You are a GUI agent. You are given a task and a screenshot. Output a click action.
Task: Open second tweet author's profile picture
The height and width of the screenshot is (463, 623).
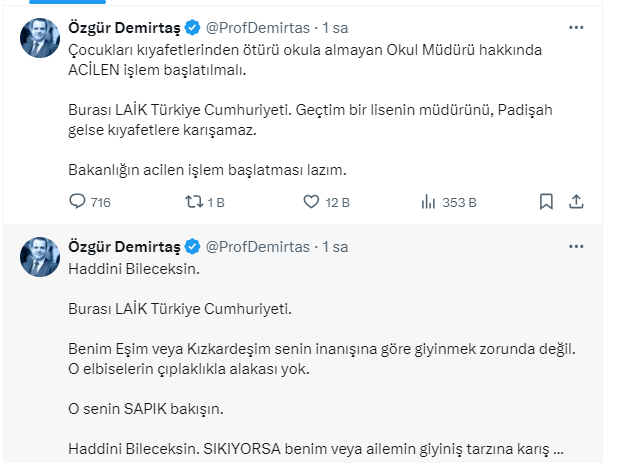(x=39, y=256)
